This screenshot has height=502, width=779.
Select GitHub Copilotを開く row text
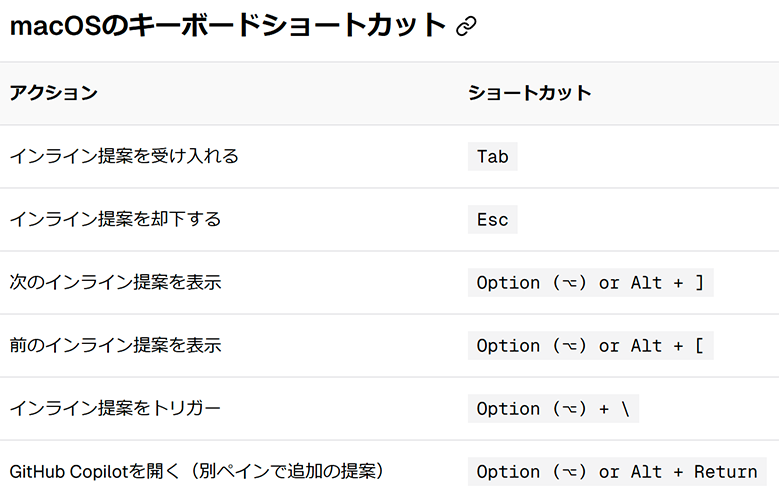(197, 471)
